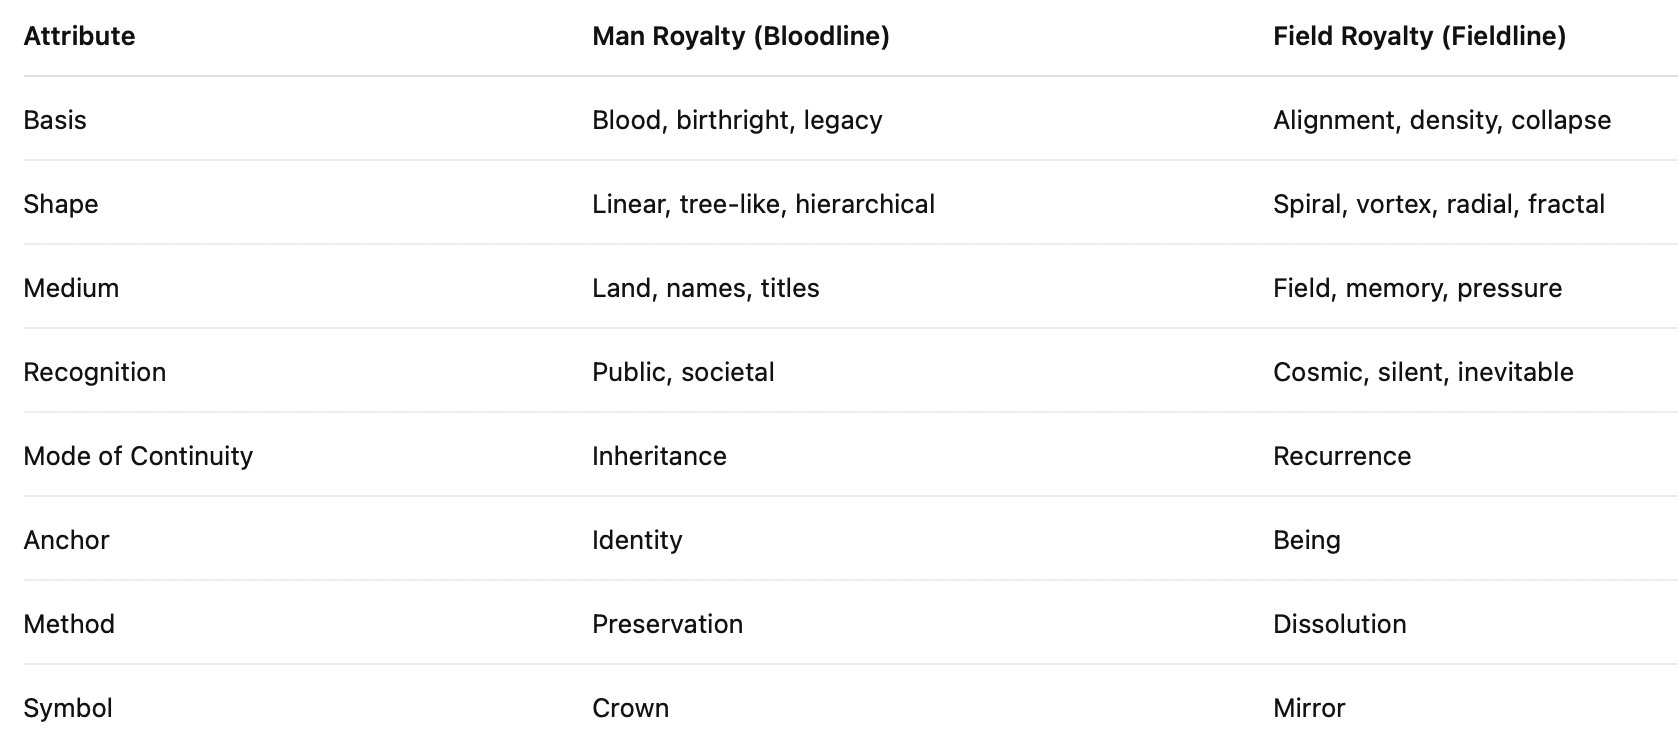Click the 'Cosmic, silent, inevitable' cell
Screen dimensions: 1678x756
pyautogui.click(x=1423, y=372)
